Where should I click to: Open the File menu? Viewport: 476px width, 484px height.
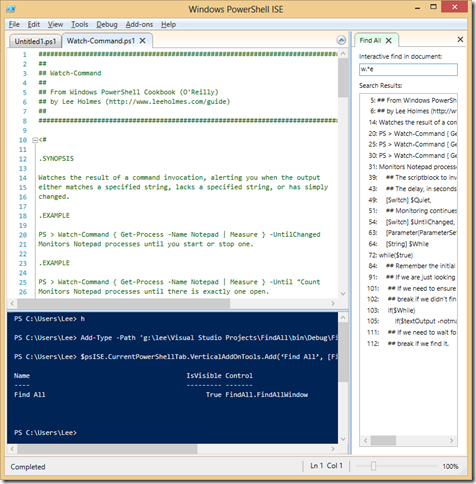[14, 24]
